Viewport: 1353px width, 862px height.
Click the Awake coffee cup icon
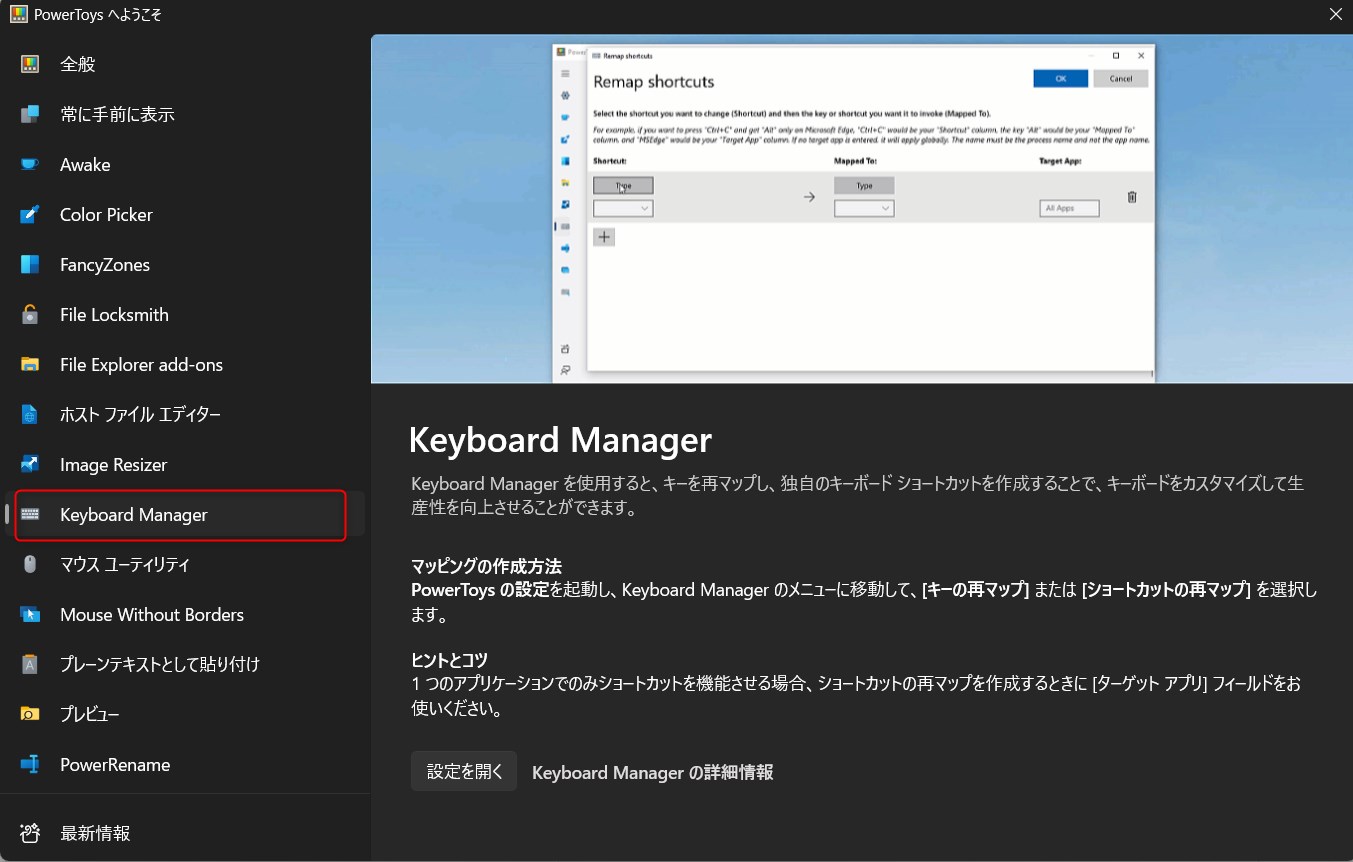click(x=30, y=164)
